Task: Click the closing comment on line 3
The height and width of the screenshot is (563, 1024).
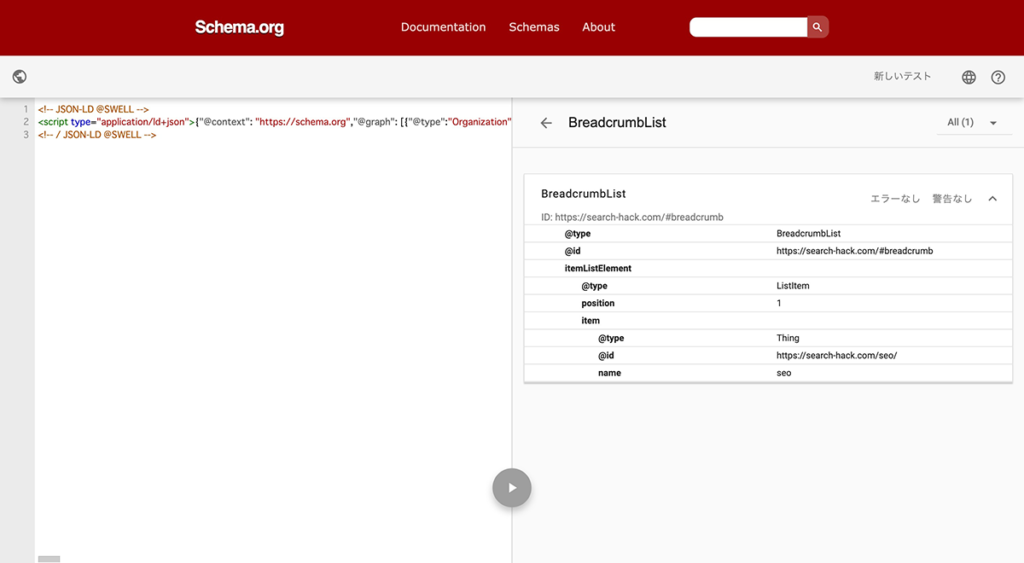Action: [97, 135]
